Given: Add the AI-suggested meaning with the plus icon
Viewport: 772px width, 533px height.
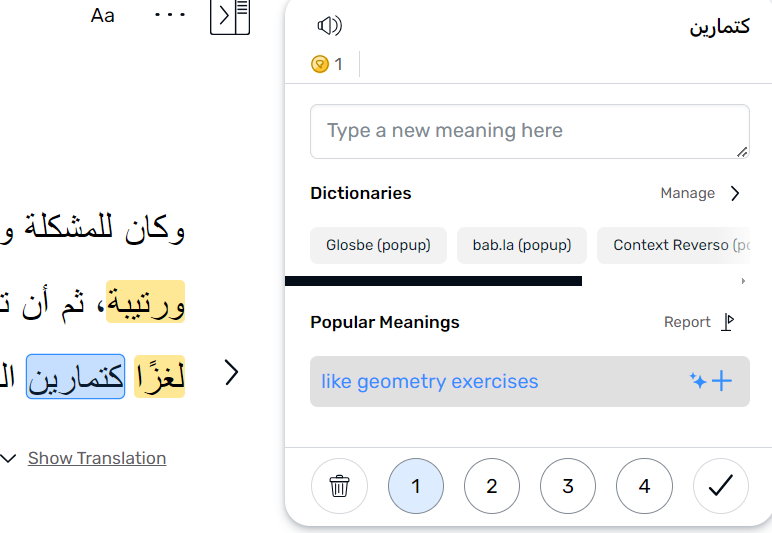Looking at the screenshot, I should [x=721, y=381].
